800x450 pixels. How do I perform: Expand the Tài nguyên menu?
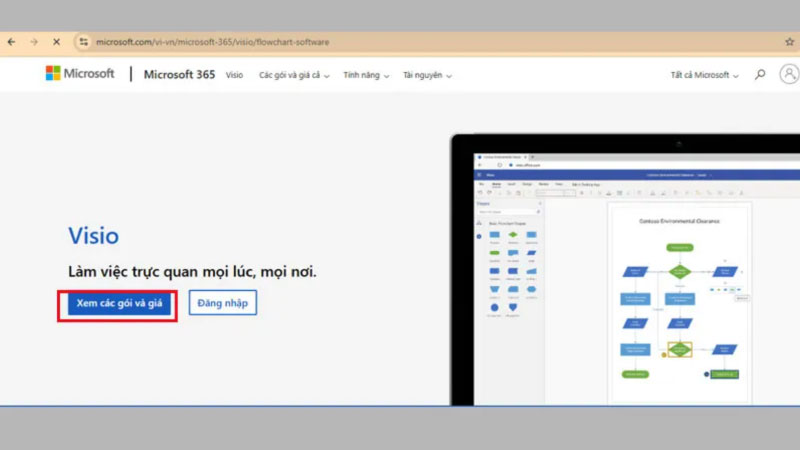click(427, 75)
